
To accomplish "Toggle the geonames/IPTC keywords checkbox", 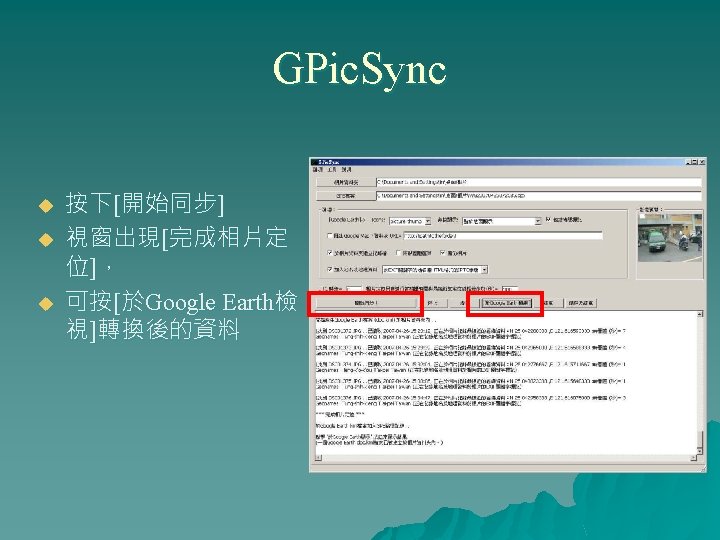I will pyautogui.click(x=330, y=269).
